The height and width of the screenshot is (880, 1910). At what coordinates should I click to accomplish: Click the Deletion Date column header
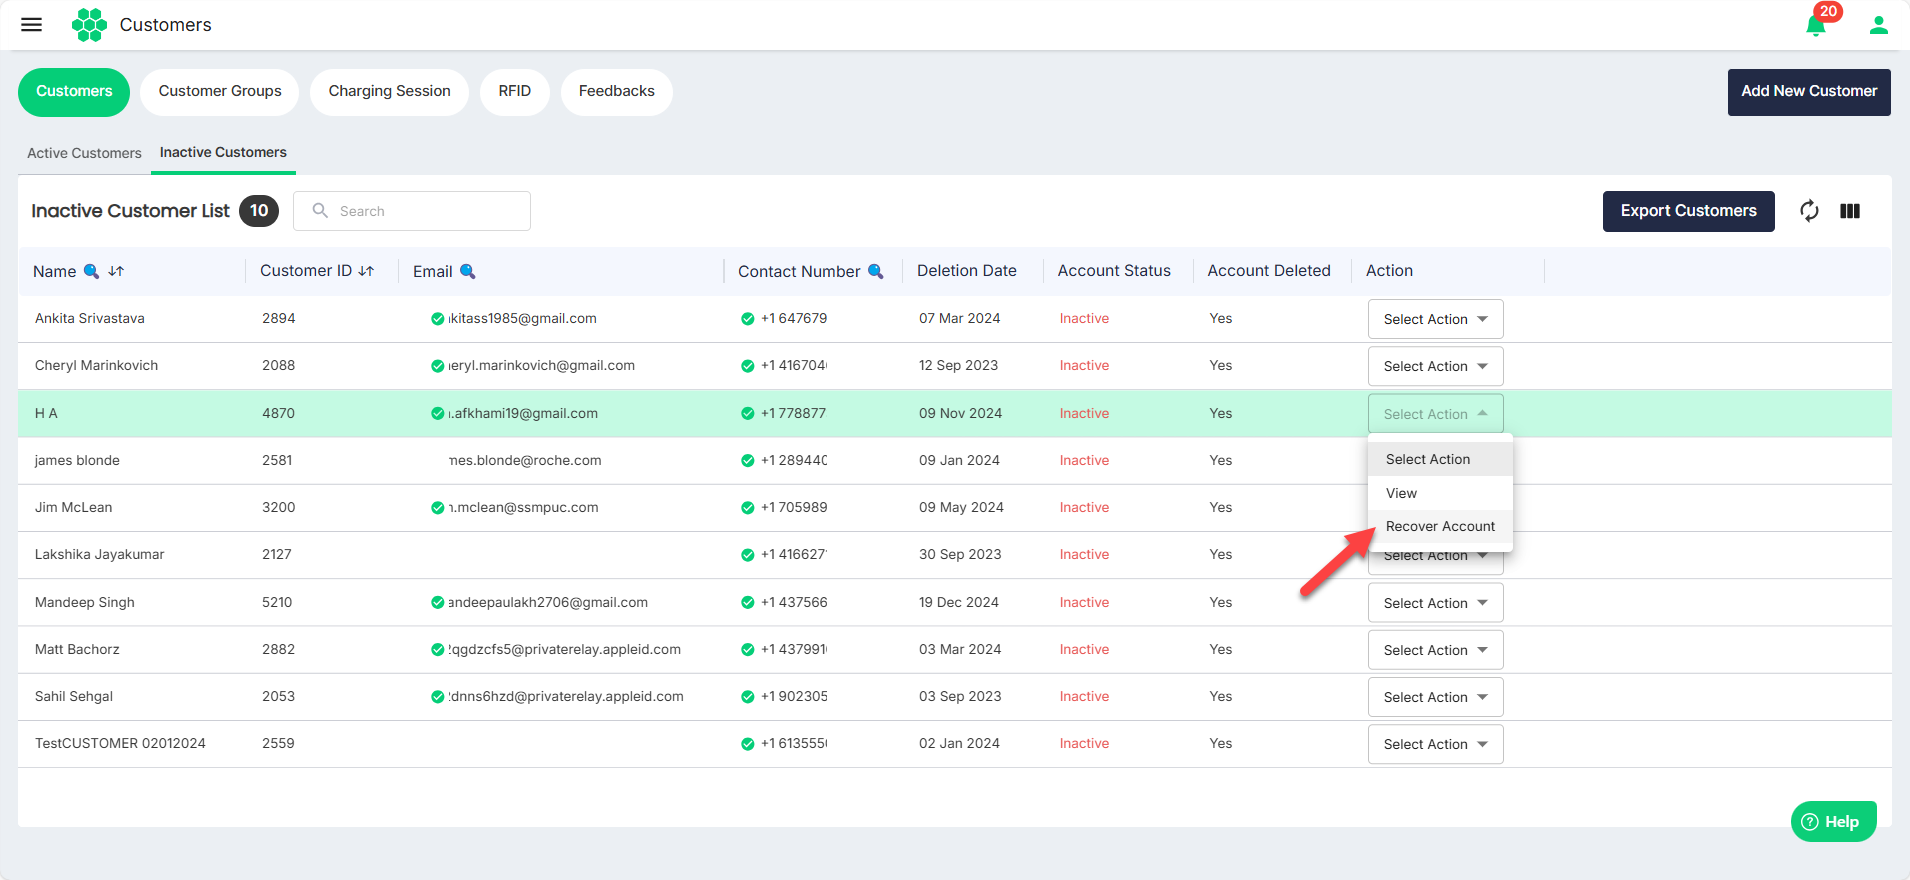tap(967, 271)
